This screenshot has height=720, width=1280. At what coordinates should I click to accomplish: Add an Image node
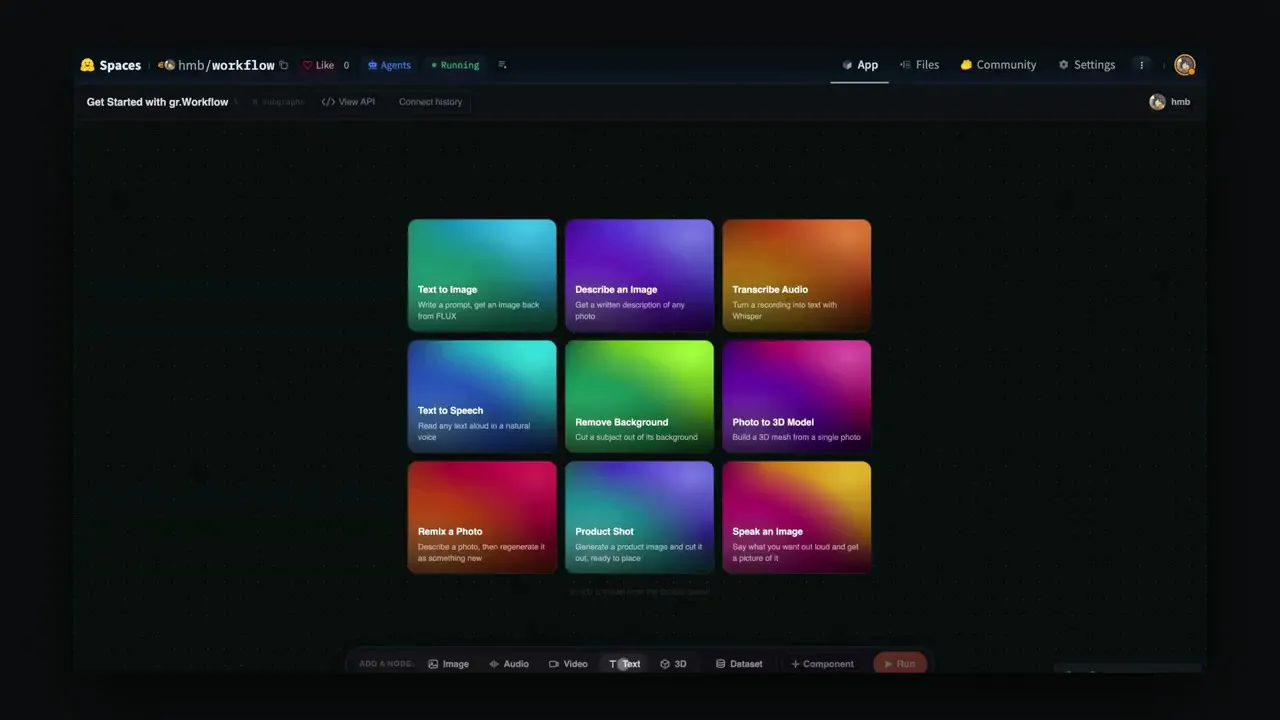pos(448,664)
